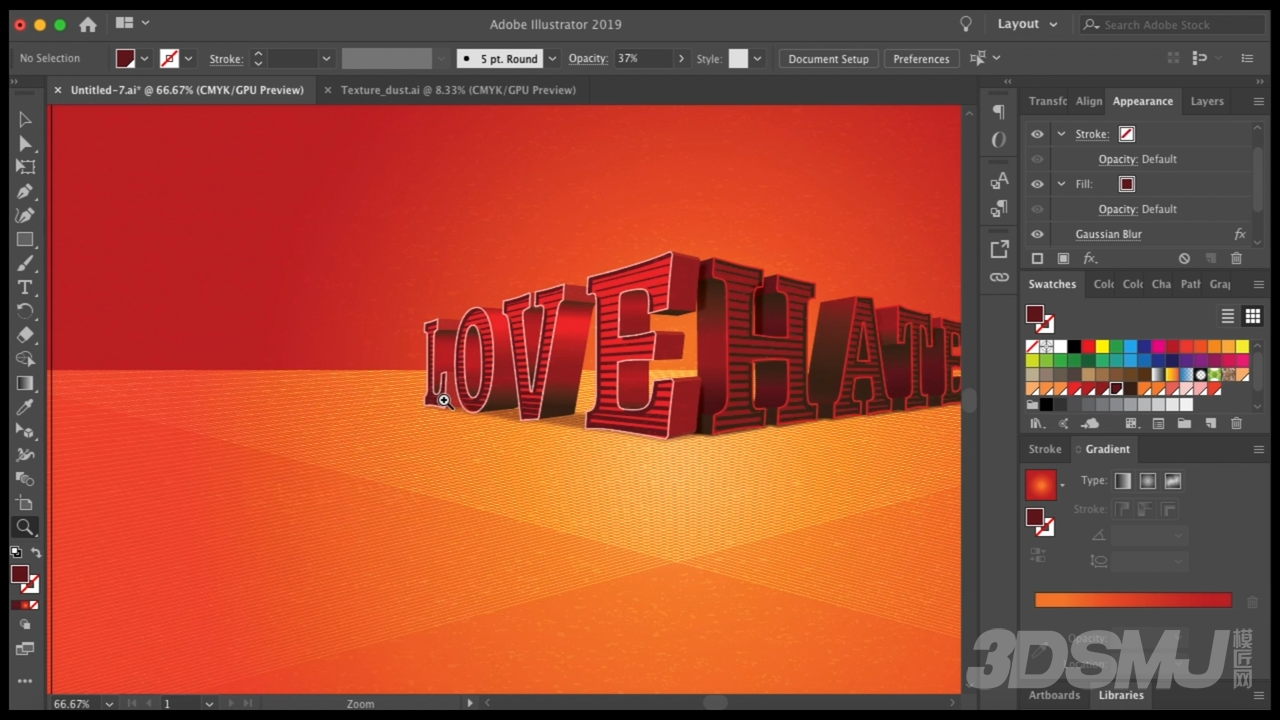Open the OpenType panel icon

(999, 140)
